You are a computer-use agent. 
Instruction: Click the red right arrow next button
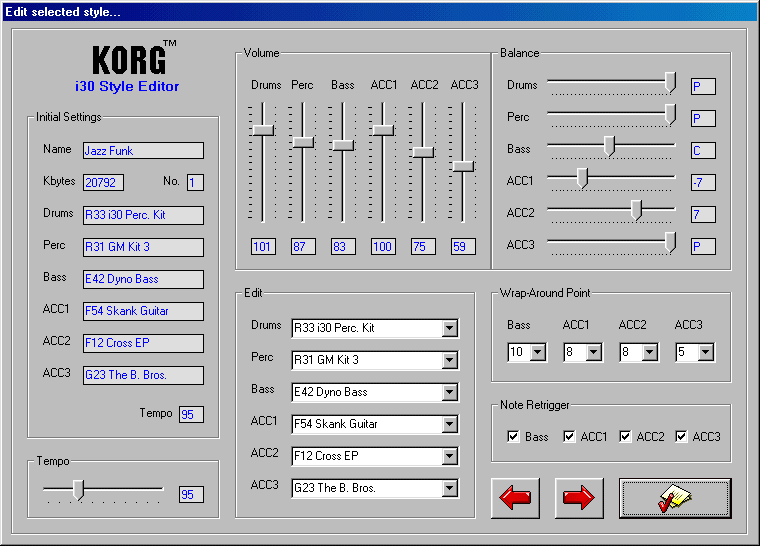(x=579, y=498)
